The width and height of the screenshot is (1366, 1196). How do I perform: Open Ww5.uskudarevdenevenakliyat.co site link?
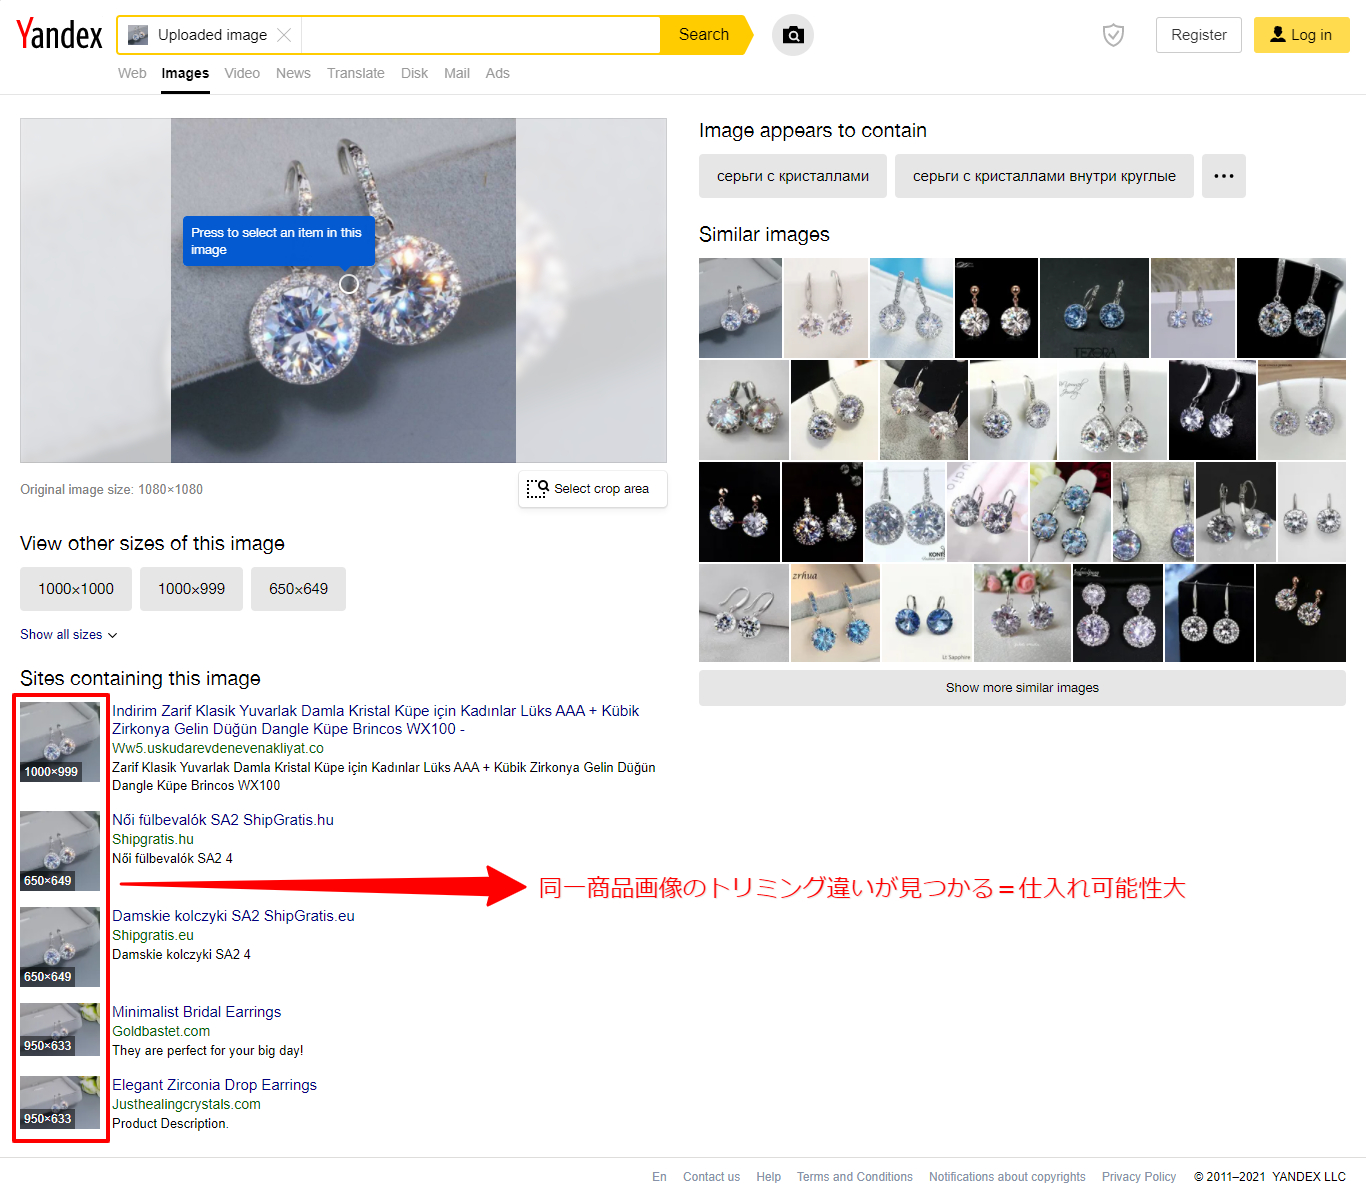(x=218, y=748)
